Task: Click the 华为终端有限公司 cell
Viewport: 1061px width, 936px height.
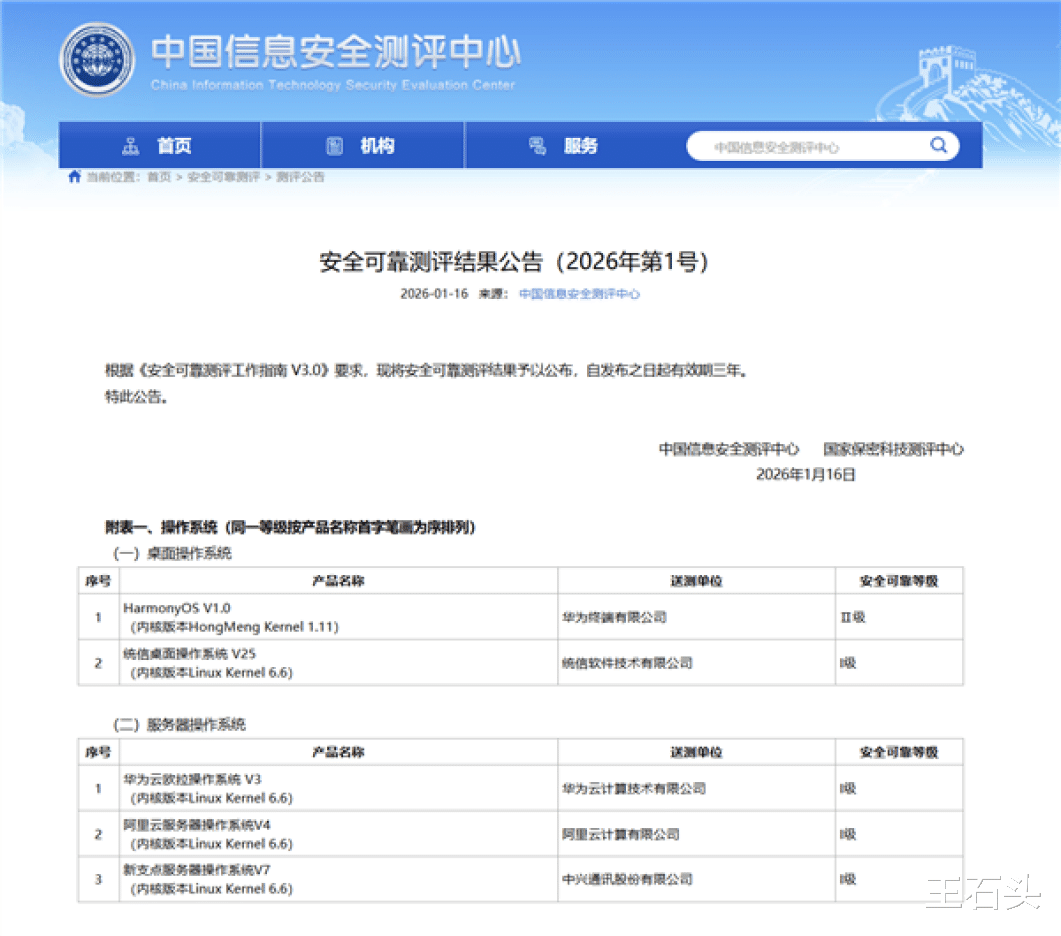Action: (696, 617)
